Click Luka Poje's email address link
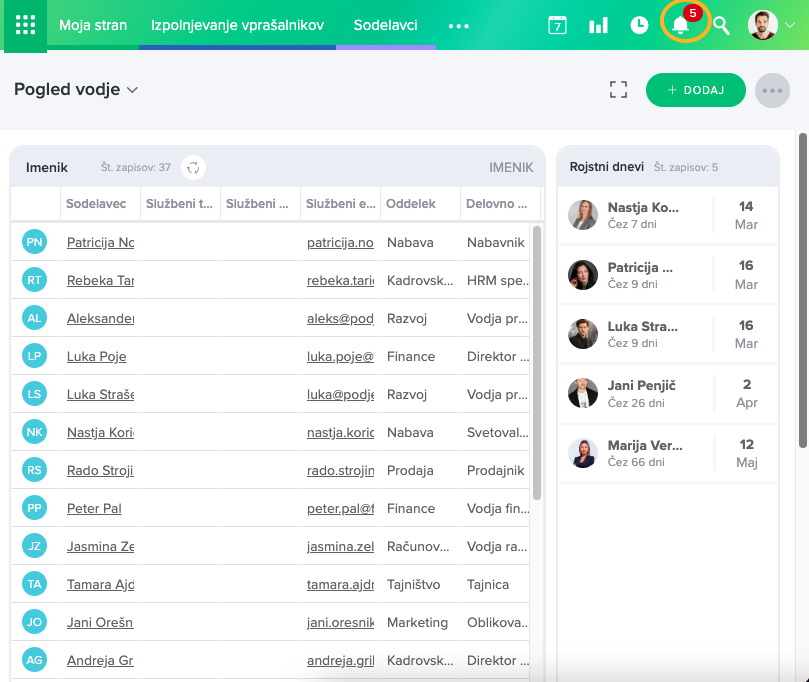The width and height of the screenshot is (809, 682). coord(340,356)
